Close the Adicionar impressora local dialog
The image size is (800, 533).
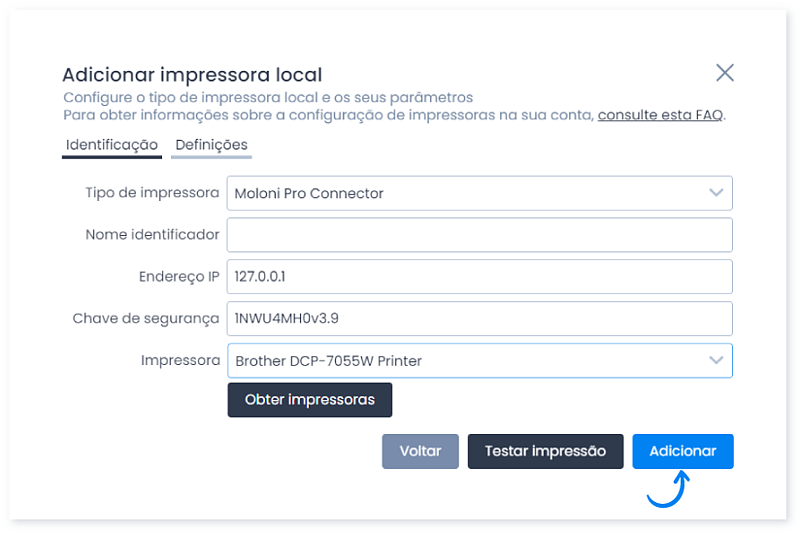point(724,73)
